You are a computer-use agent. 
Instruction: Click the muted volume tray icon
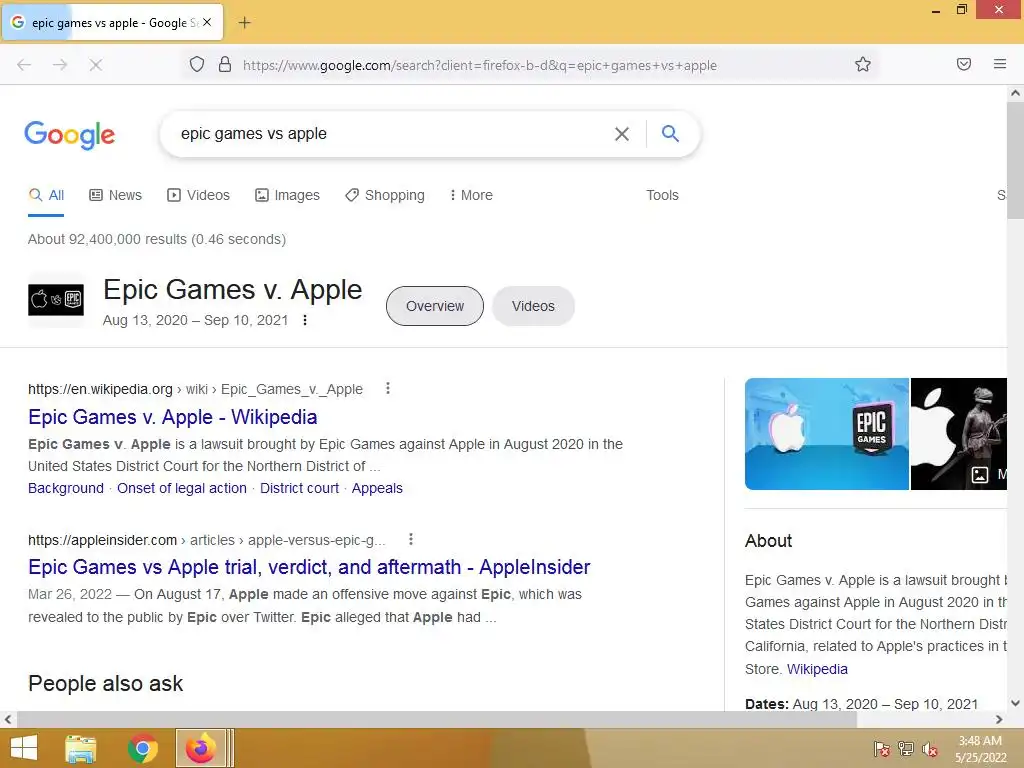(x=930, y=749)
